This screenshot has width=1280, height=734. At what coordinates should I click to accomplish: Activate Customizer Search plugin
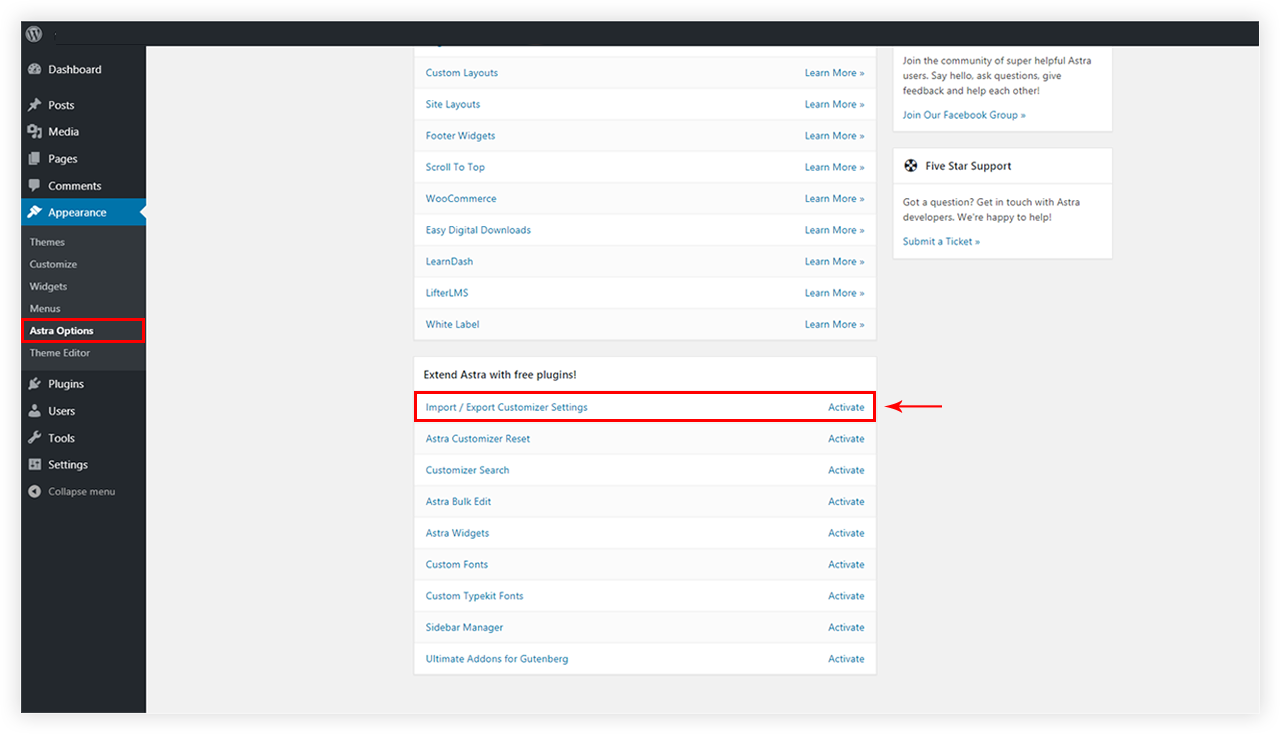[x=846, y=470]
